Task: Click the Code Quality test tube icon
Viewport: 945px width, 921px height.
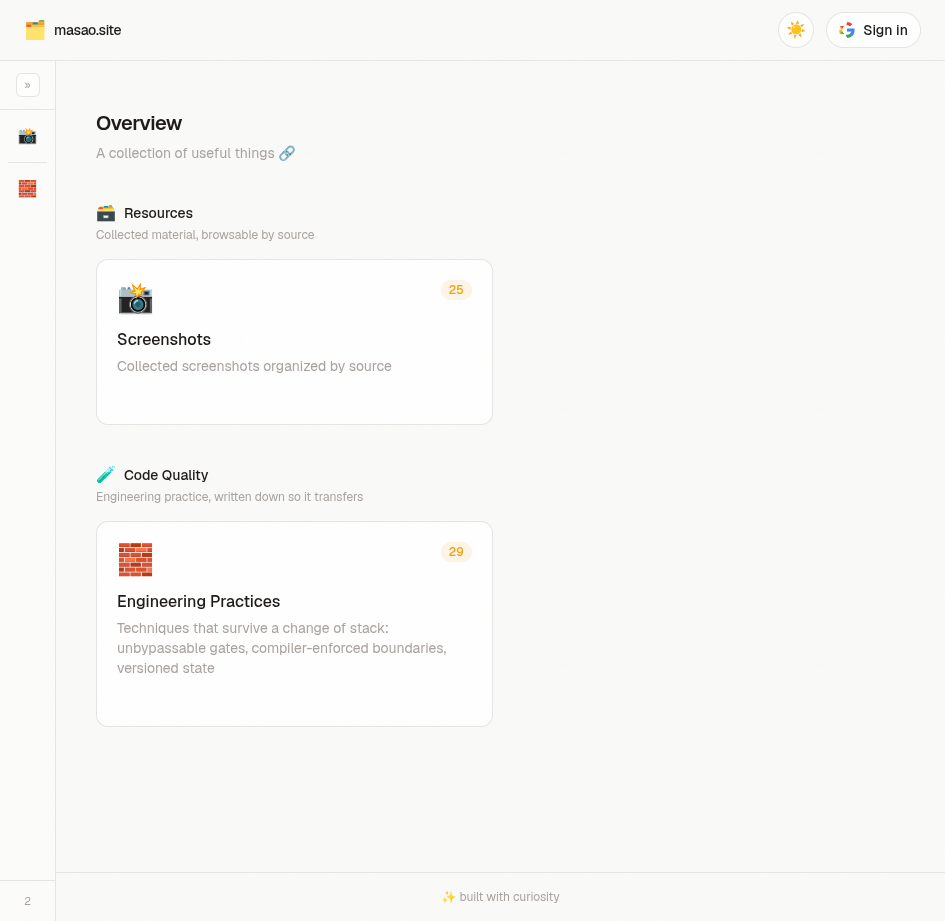Action: point(105,475)
